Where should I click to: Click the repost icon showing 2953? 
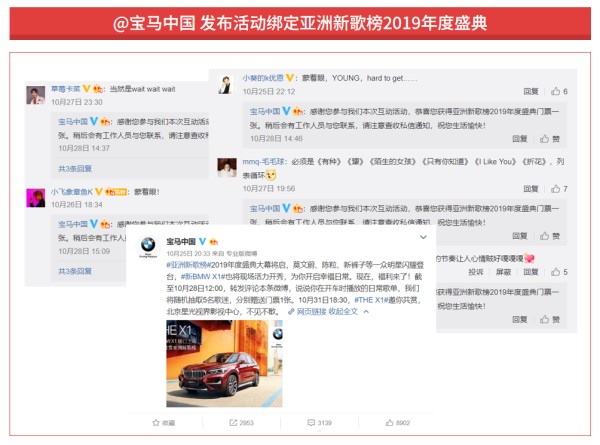(241, 423)
